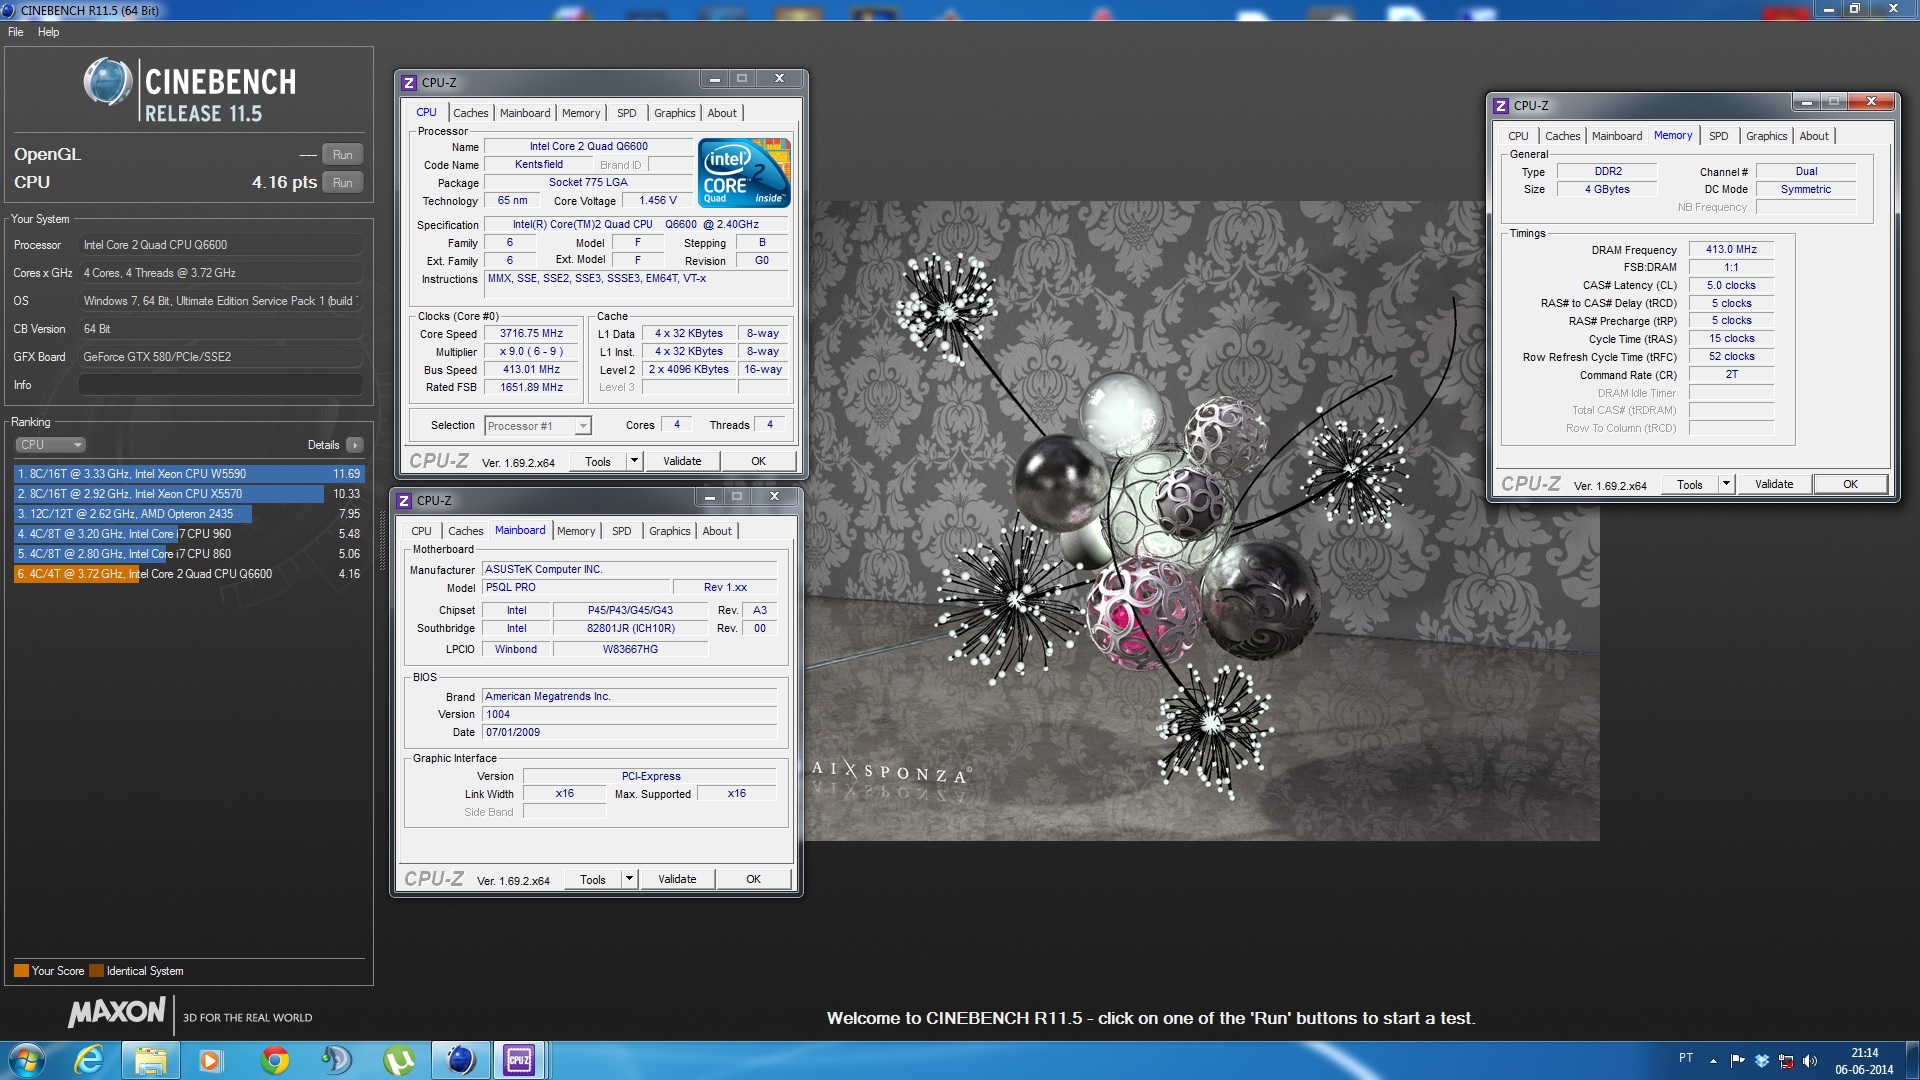1920x1080 pixels.
Task: Expand Tools dropdown arrow in CPU-Z Mainboard window
Action: [629, 880]
